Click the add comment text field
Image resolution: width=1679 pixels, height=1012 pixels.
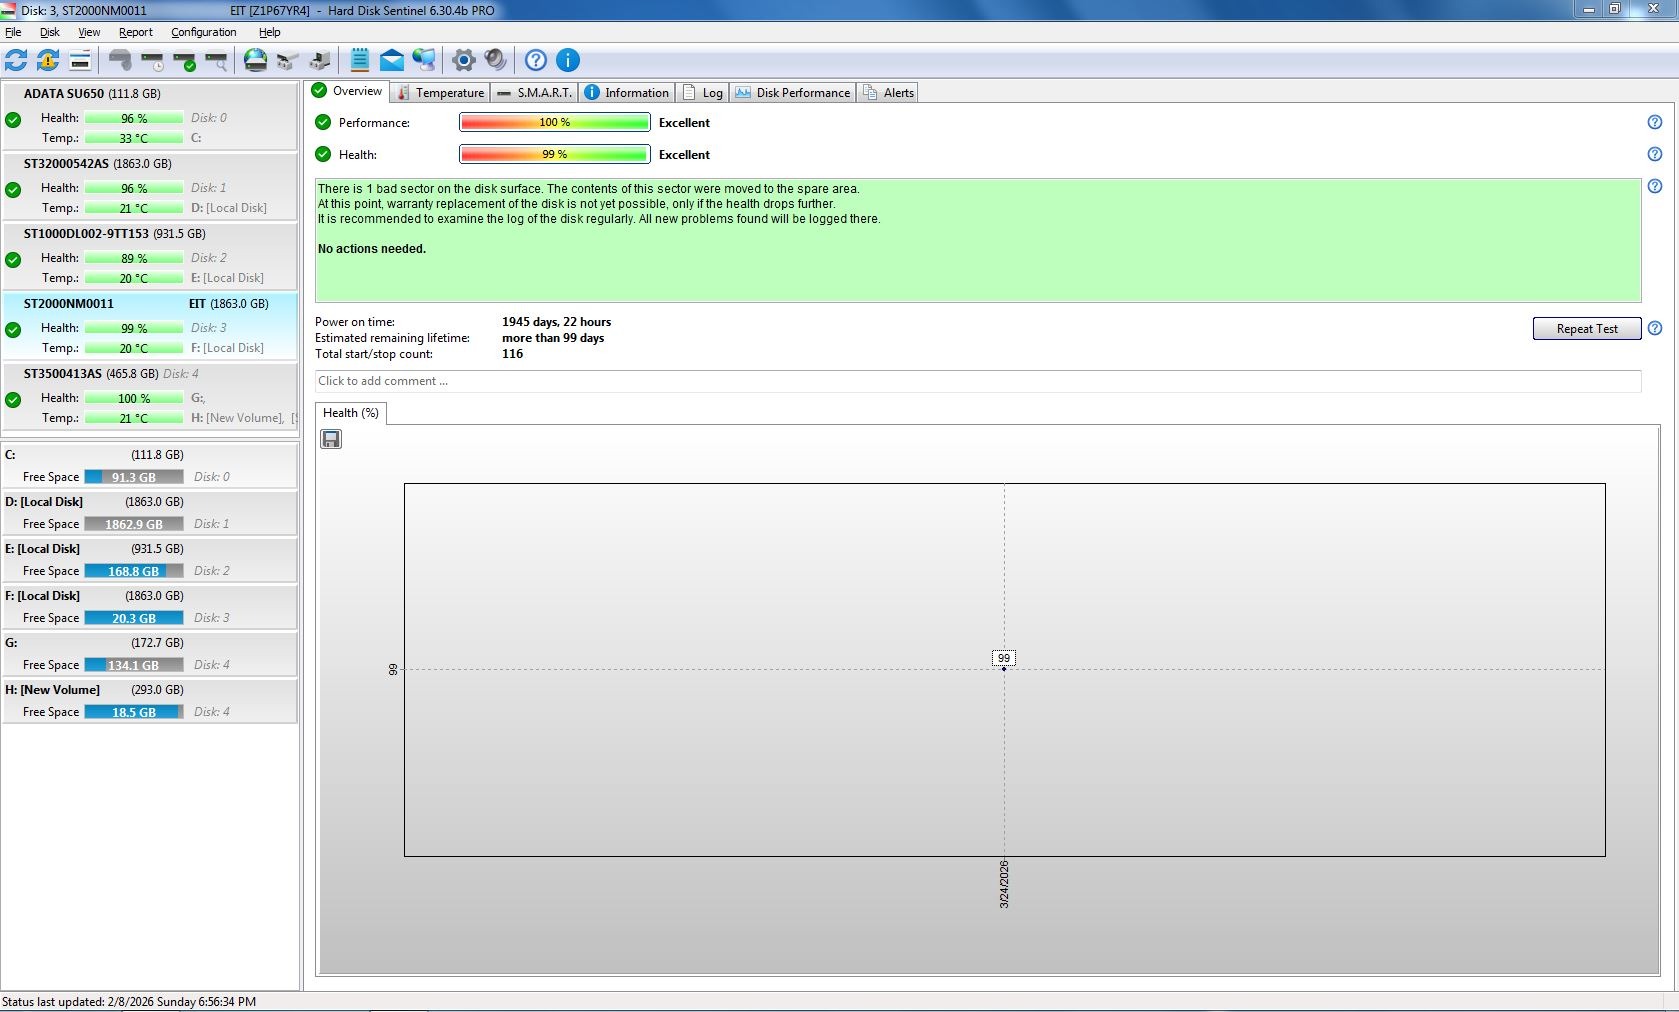coord(977,381)
